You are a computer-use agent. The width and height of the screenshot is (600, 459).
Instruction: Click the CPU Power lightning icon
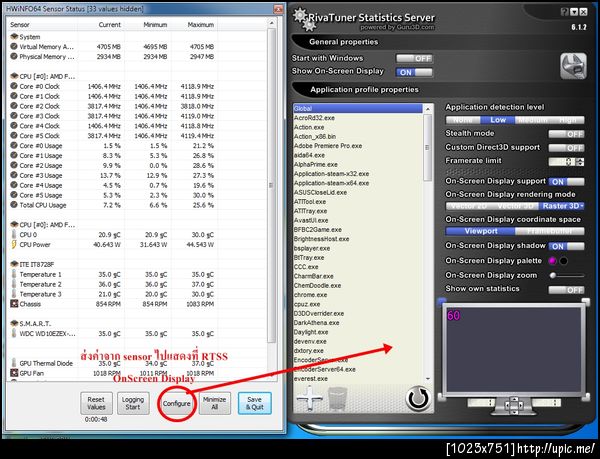[x=14, y=244]
